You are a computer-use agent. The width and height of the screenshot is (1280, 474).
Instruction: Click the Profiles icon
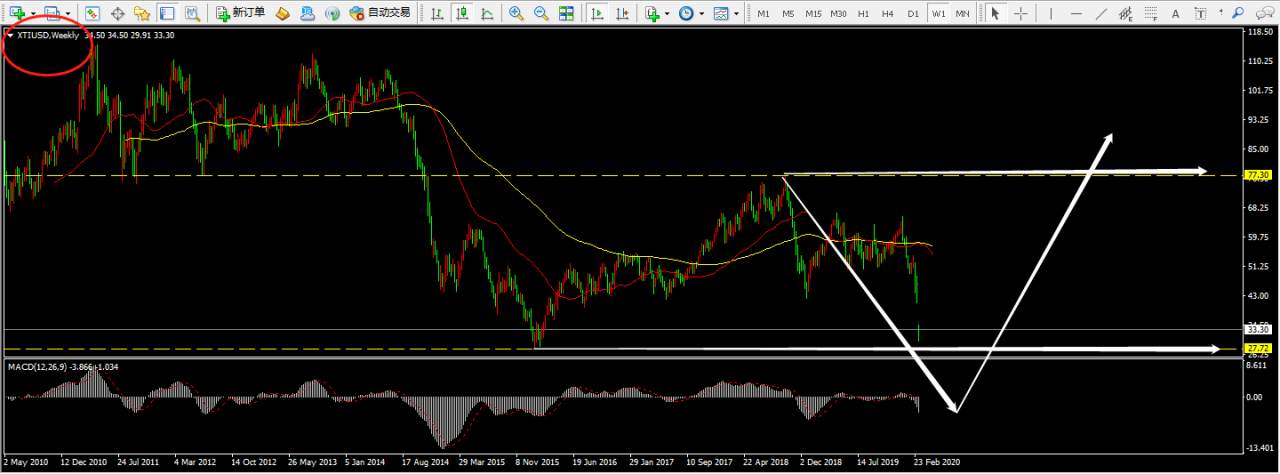(51, 13)
